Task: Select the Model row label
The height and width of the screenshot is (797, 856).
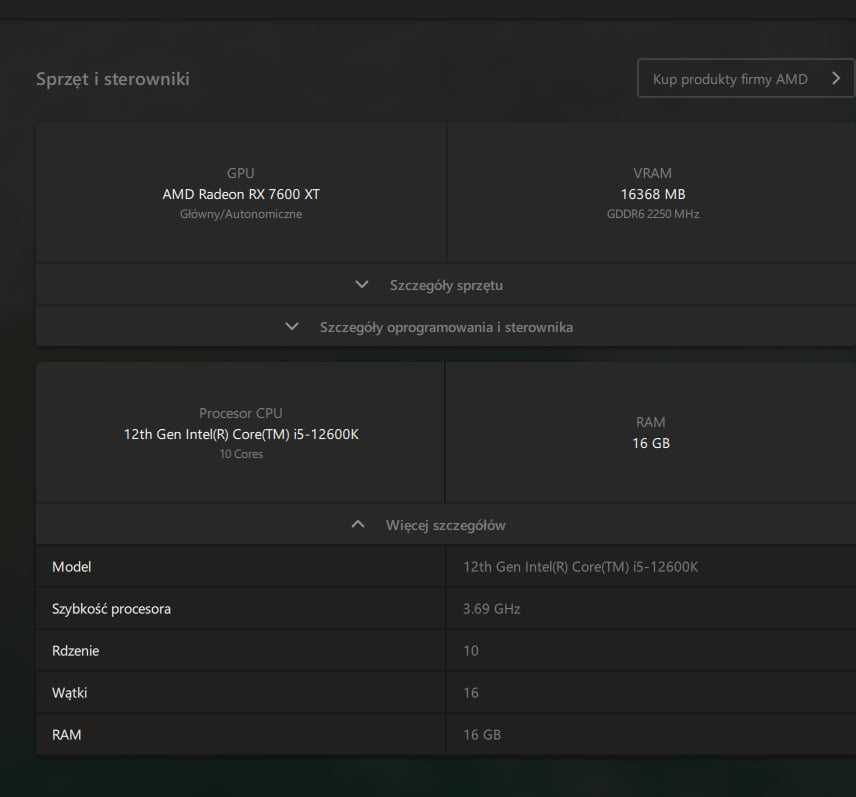Action: point(72,567)
